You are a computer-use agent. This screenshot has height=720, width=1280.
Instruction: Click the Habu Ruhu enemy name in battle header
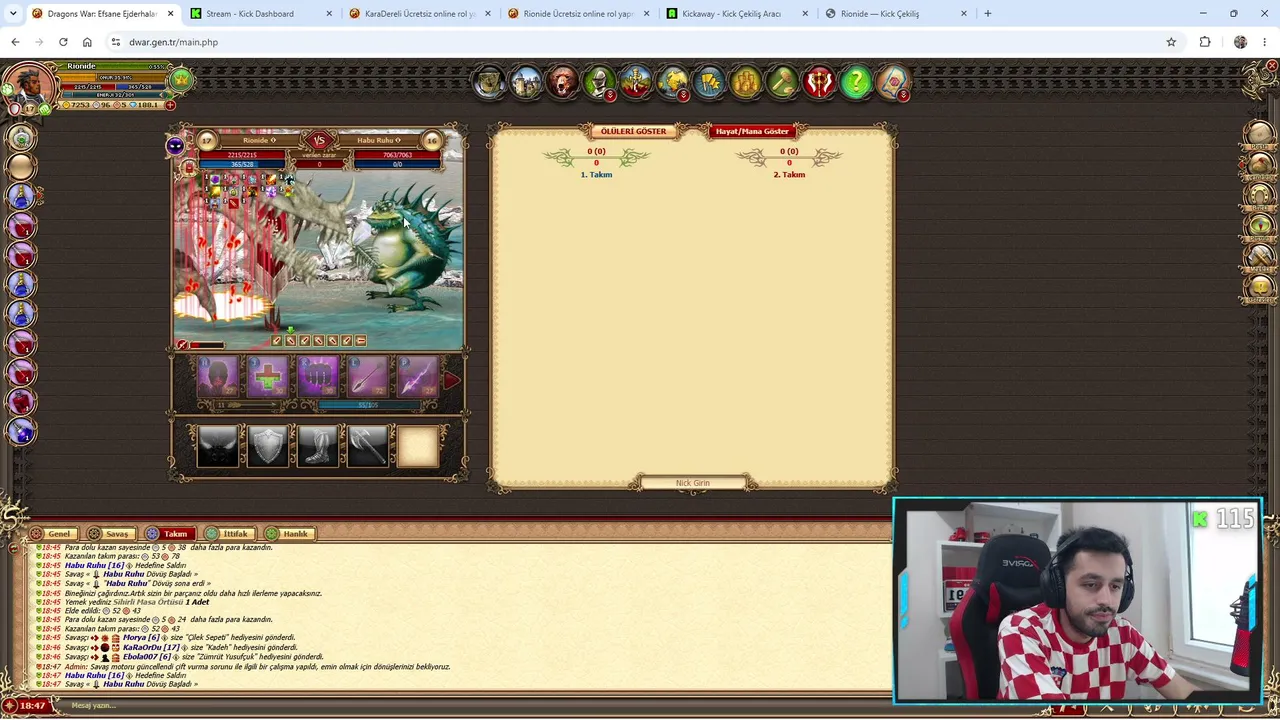tap(375, 141)
